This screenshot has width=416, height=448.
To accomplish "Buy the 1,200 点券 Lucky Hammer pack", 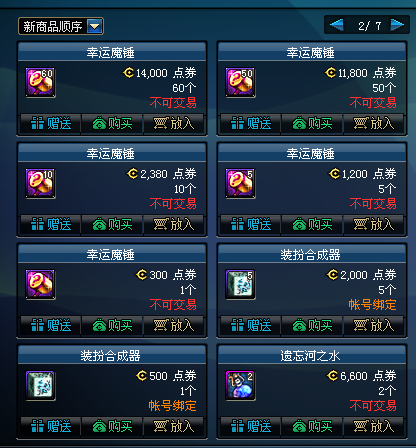I will tap(312, 225).
